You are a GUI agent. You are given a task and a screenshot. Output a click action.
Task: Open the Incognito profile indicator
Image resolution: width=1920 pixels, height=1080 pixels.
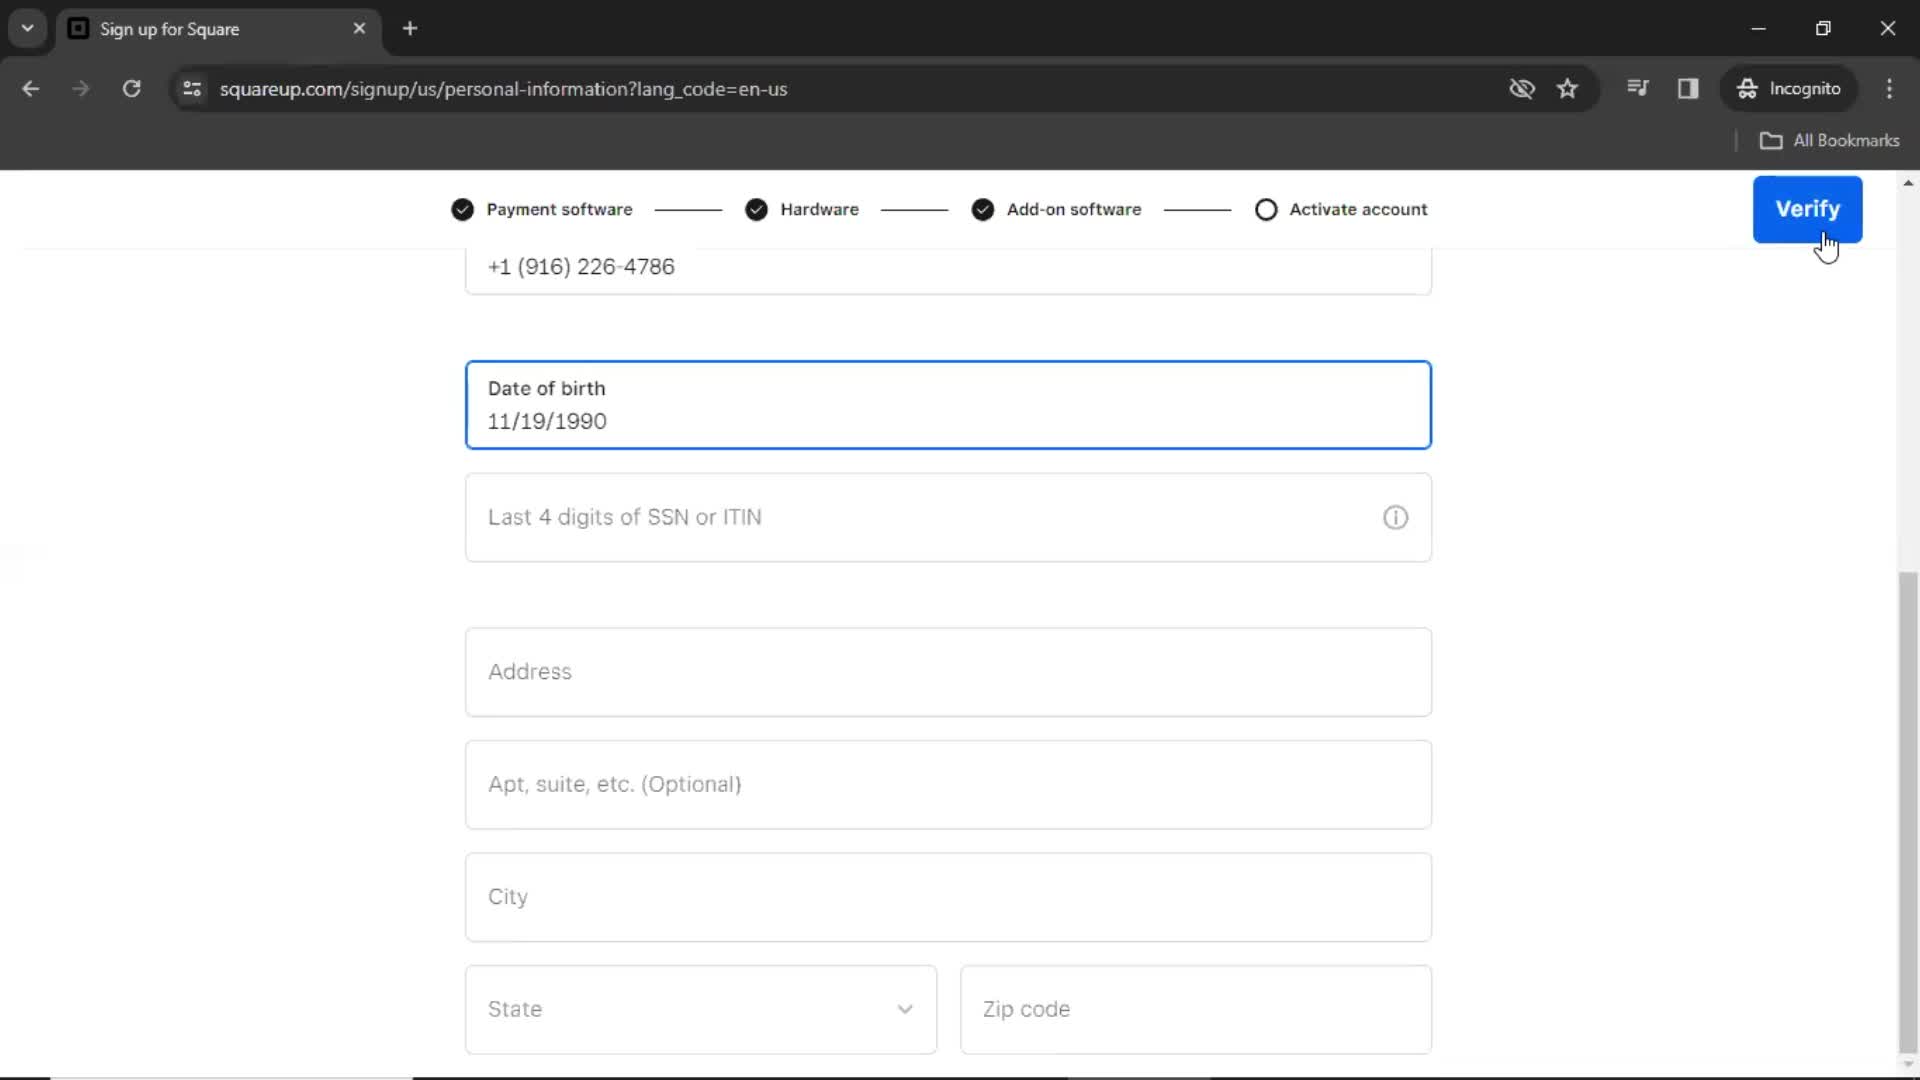(1789, 89)
